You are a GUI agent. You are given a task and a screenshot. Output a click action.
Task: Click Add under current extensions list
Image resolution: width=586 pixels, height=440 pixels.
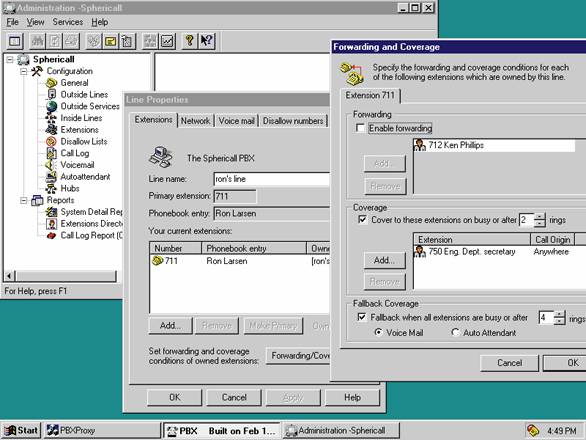point(170,326)
